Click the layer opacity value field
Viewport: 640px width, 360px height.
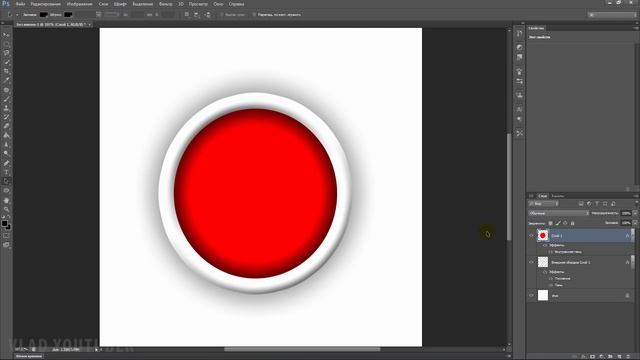point(626,213)
